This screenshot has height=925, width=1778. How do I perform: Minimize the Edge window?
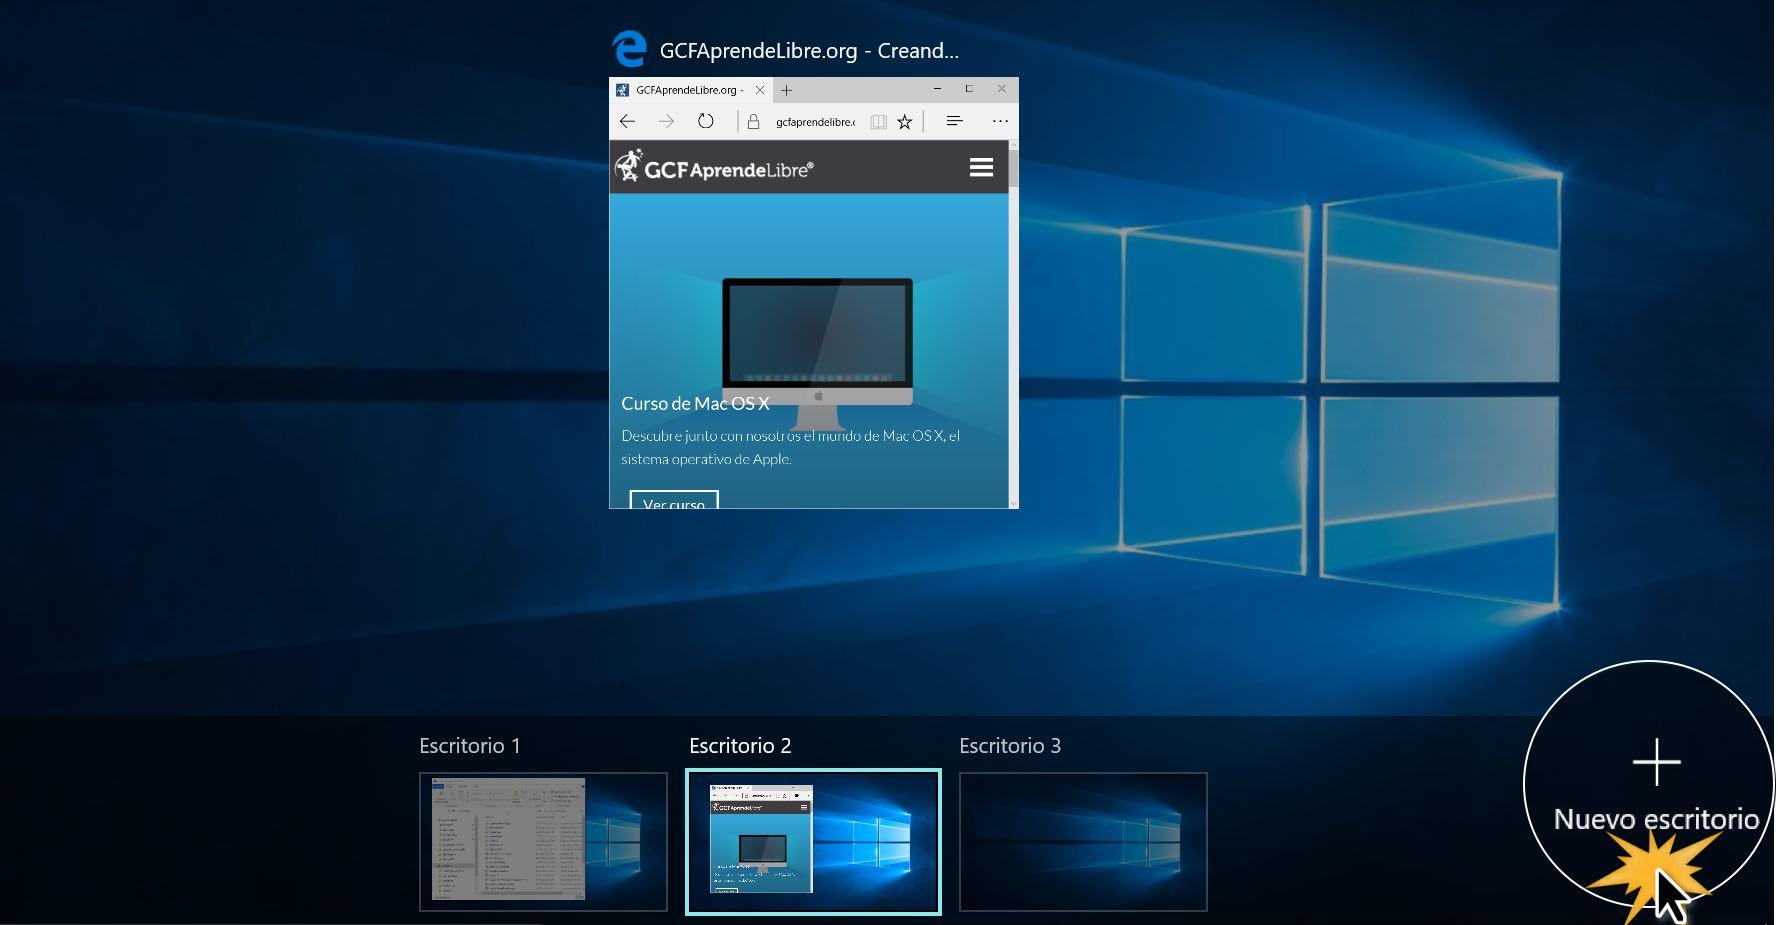pyautogui.click(x=937, y=89)
